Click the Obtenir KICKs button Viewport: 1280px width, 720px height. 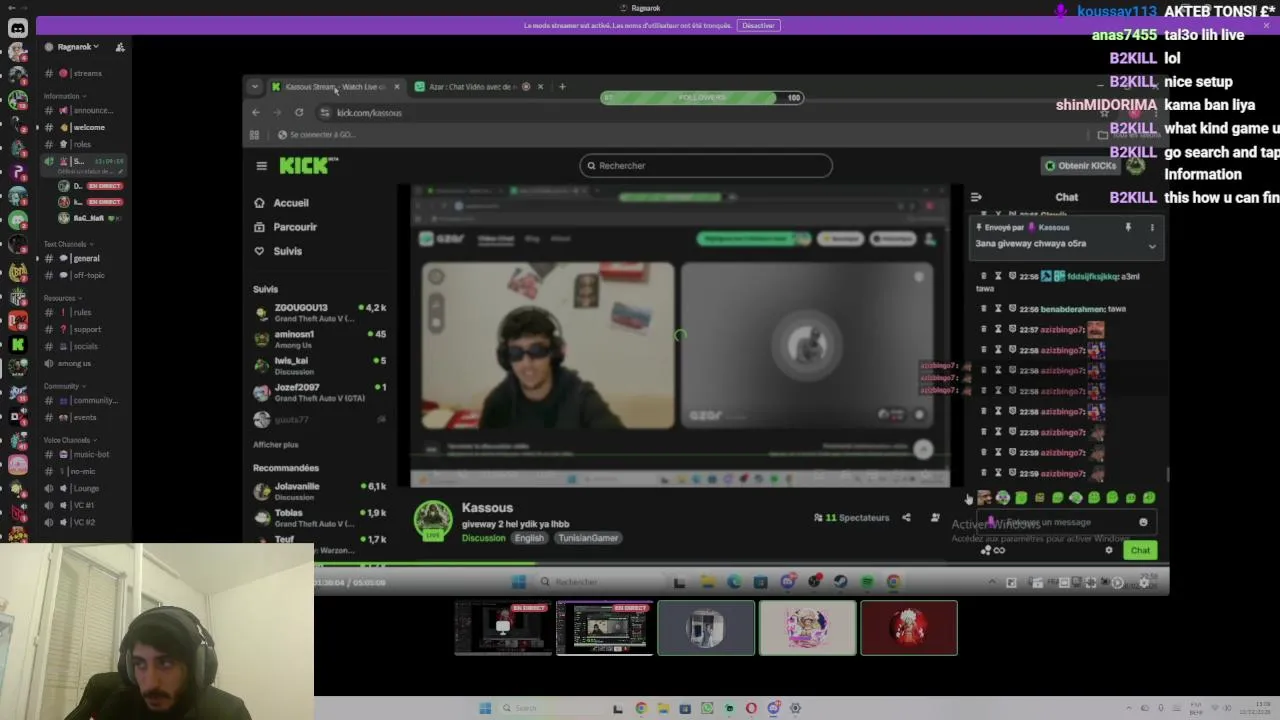click(x=1080, y=166)
